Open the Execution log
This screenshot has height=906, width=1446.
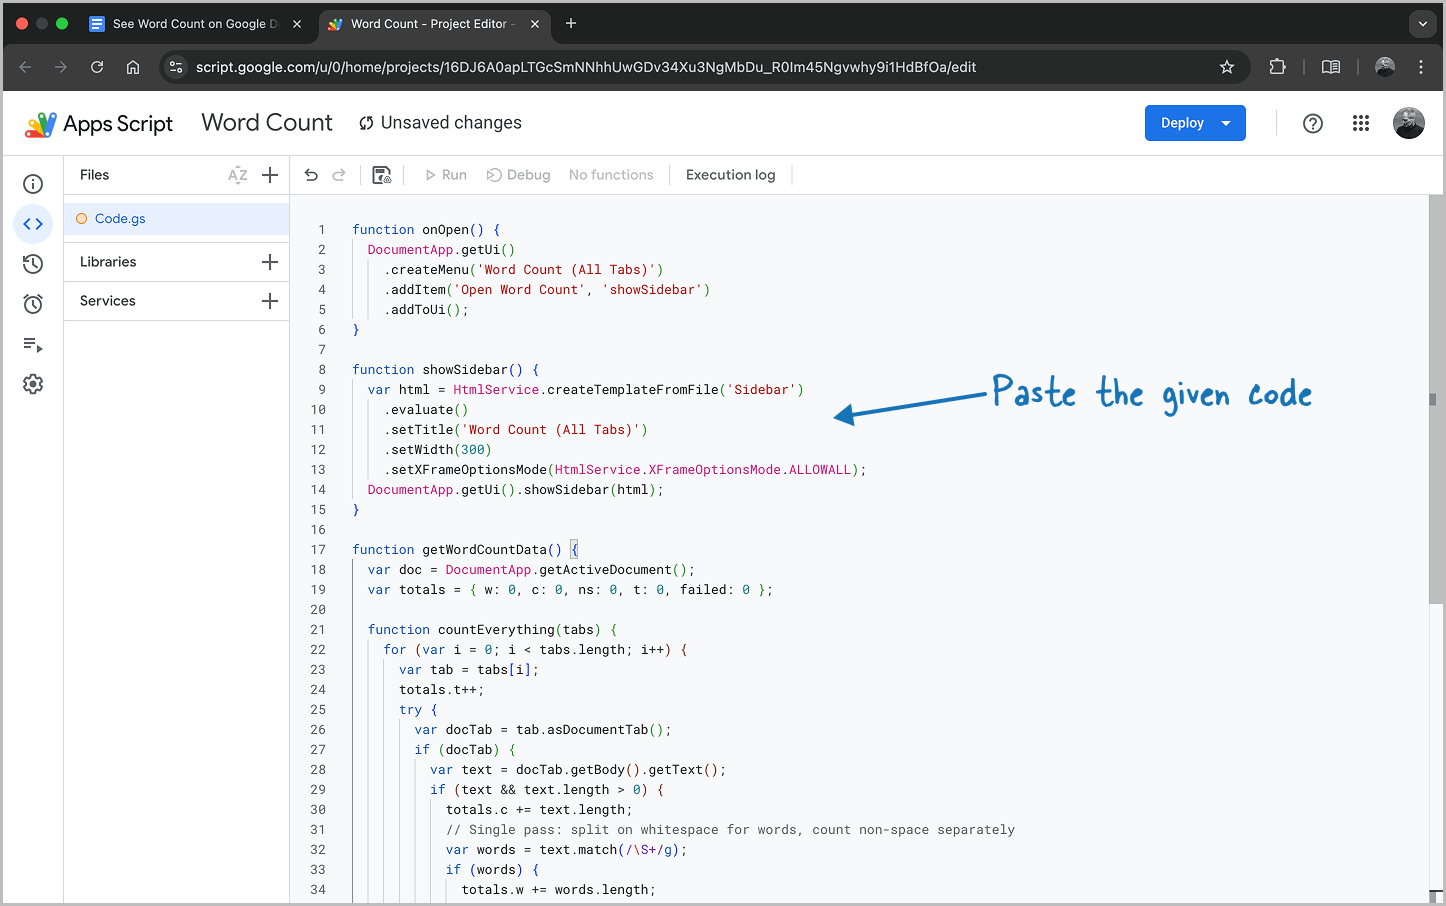coord(730,175)
